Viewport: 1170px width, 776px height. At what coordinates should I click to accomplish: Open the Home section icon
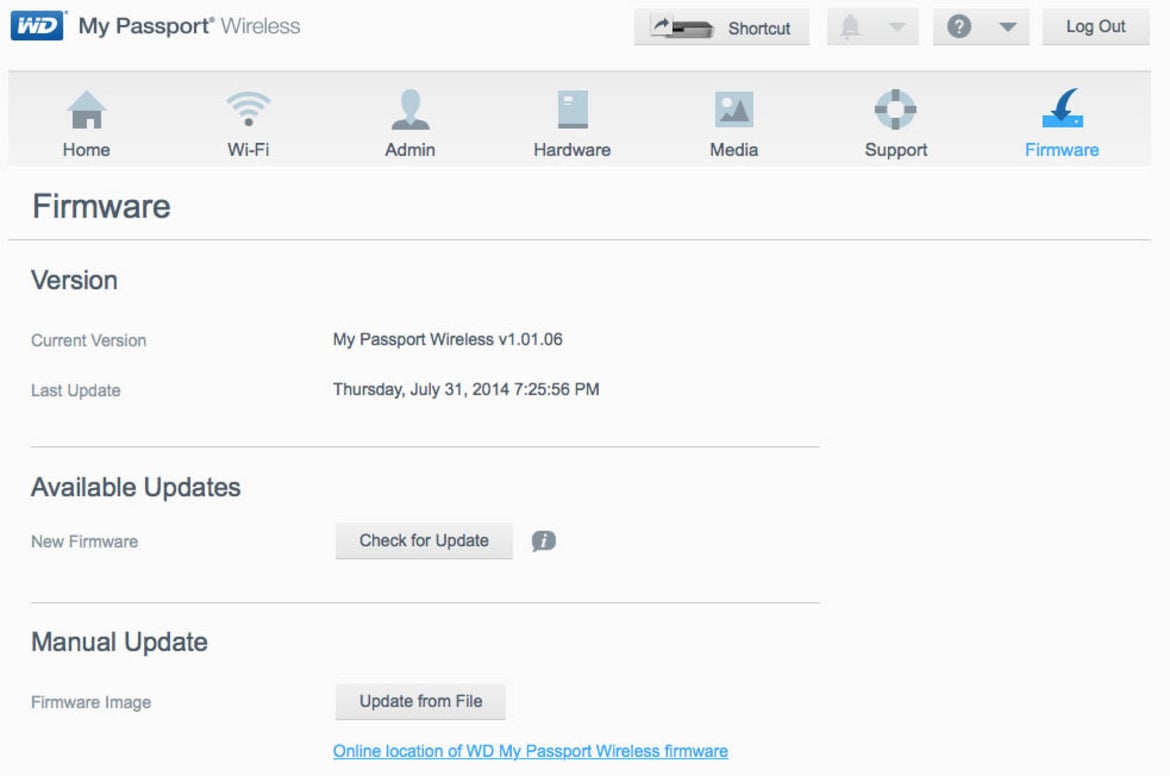pos(87,110)
